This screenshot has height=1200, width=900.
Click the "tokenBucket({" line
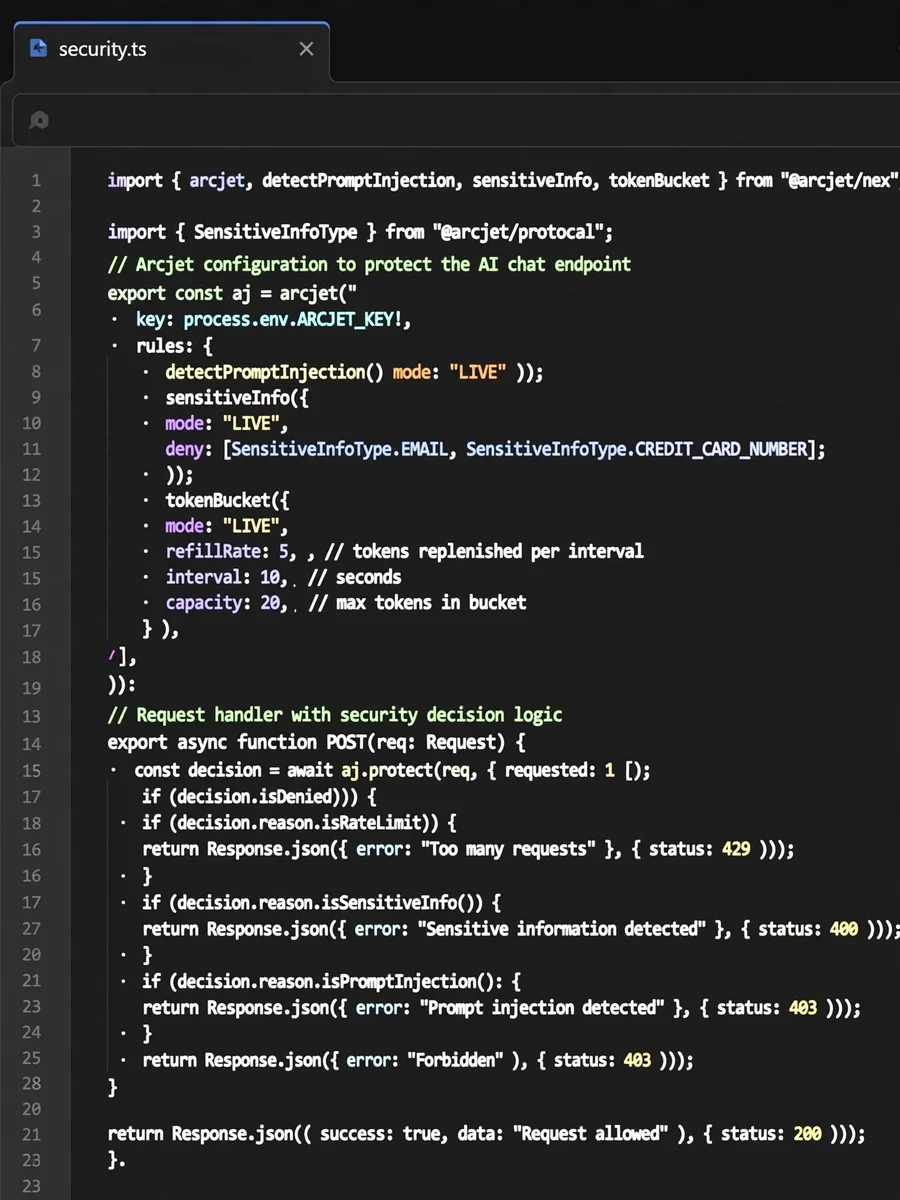point(227,500)
